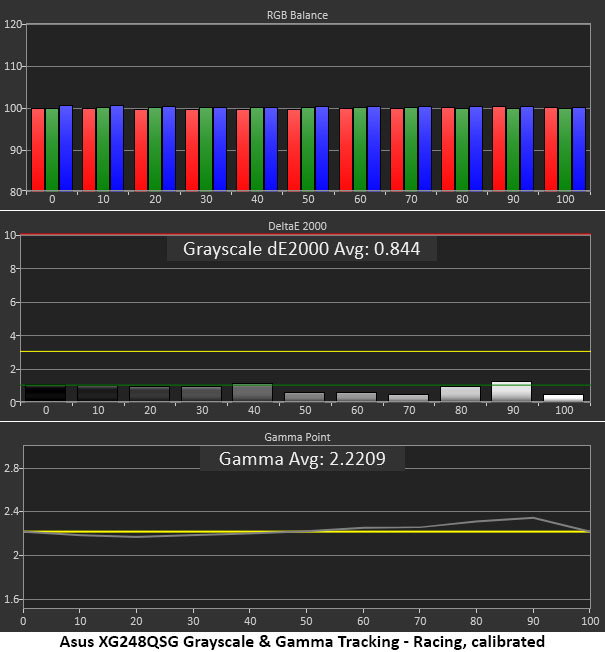Click the DeltaE bar at 60 level
The image size is (605, 652).
356,397
